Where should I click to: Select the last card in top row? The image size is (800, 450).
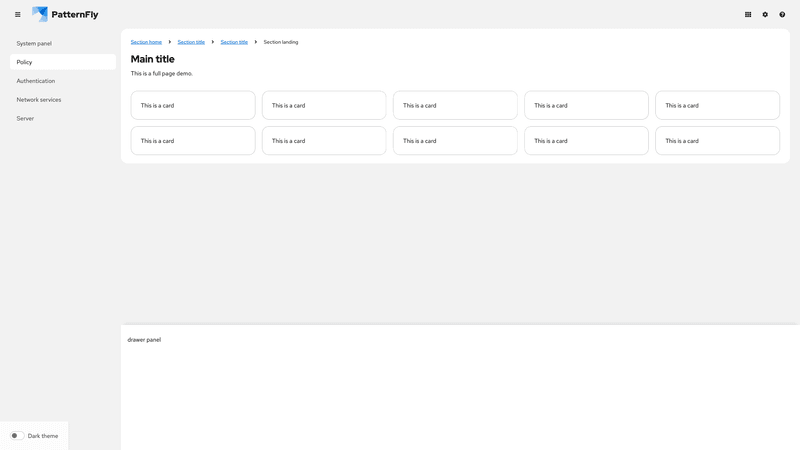(717, 105)
